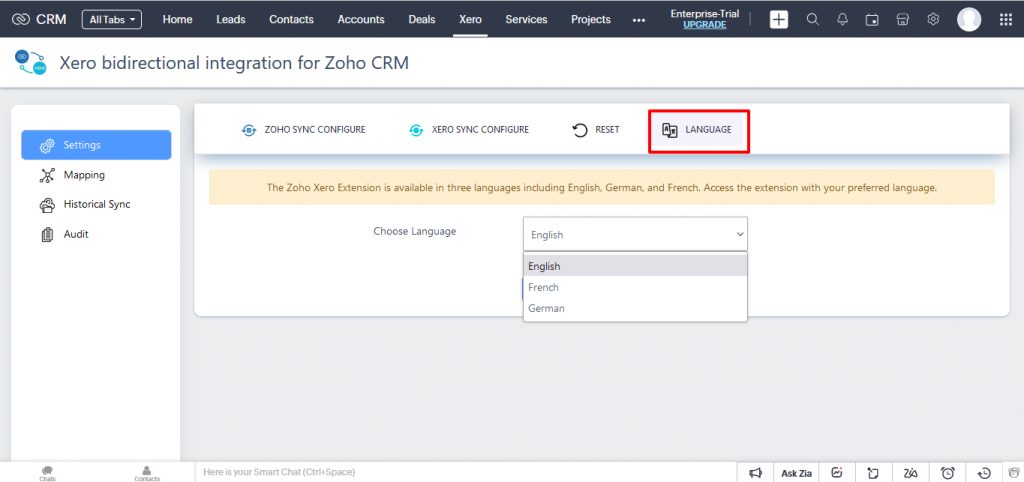This screenshot has height=482, width=1024.
Task: Open the alarm clock reminders icon
Action: click(x=948, y=473)
